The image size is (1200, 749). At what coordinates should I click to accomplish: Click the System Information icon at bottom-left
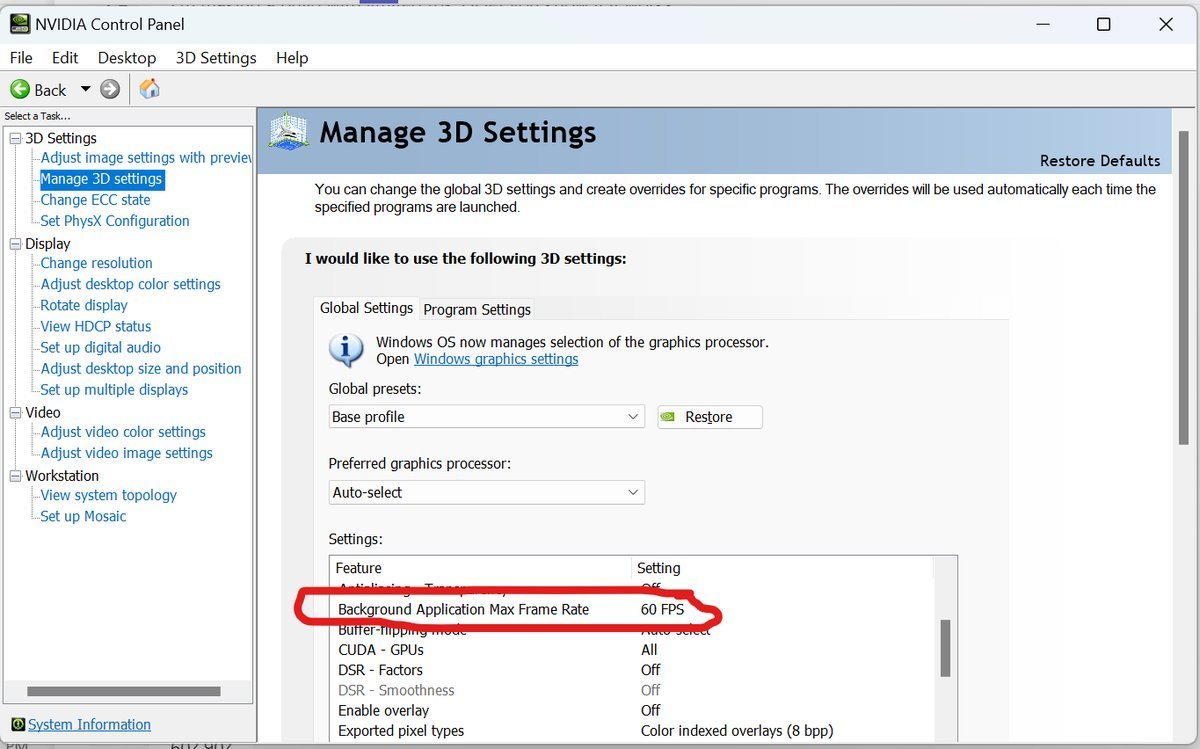(17, 725)
